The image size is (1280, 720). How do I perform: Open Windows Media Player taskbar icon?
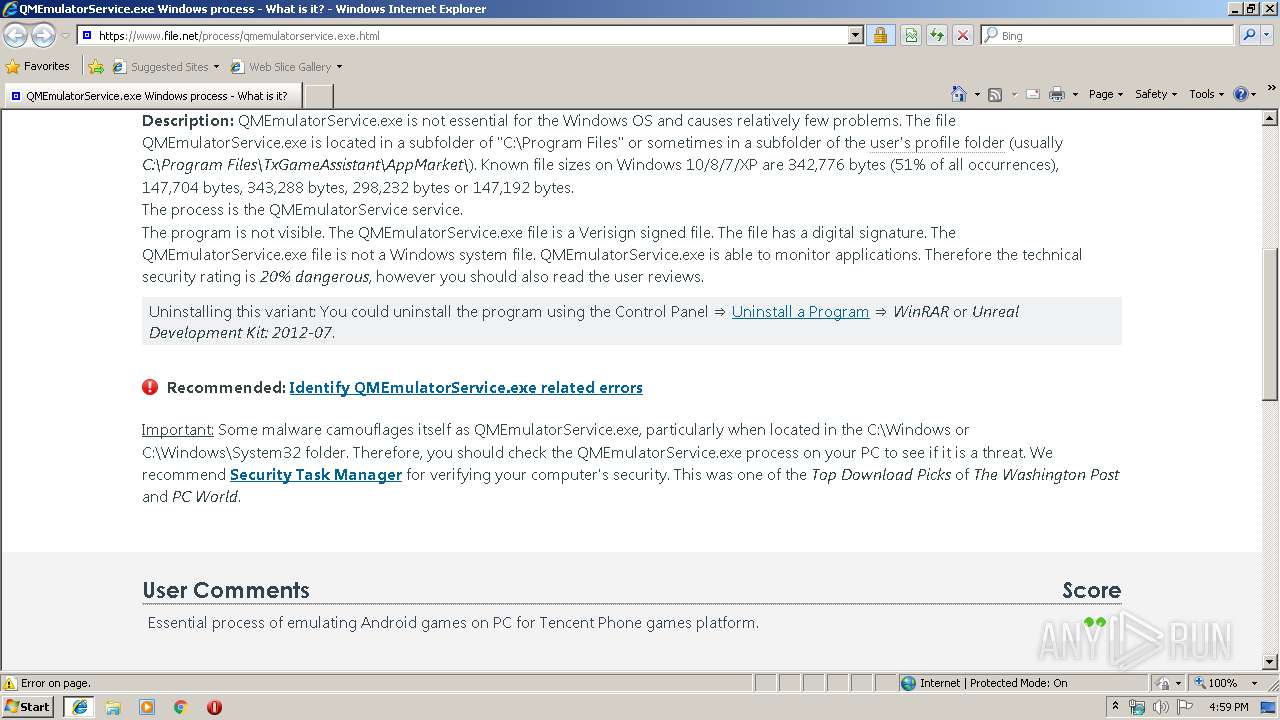(x=147, y=707)
